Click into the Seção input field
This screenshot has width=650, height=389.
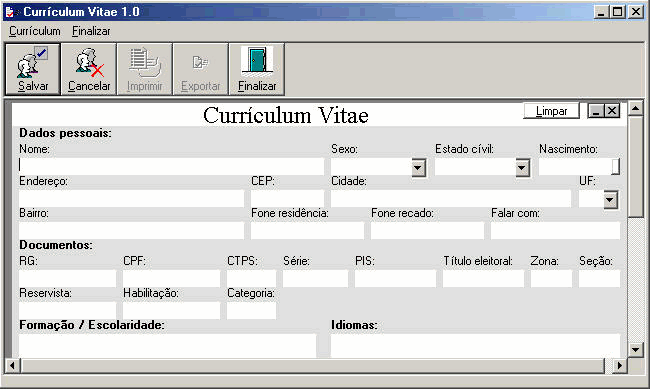(599, 279)
